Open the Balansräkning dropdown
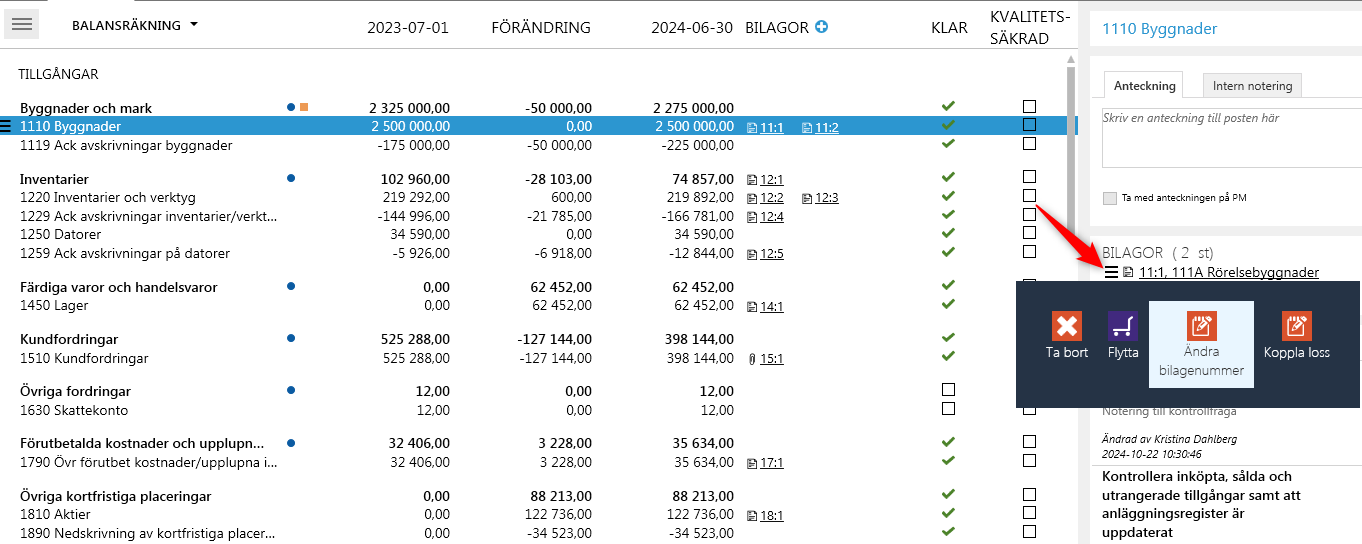The height and width of the screenshot is (544, 1362). 135,25
